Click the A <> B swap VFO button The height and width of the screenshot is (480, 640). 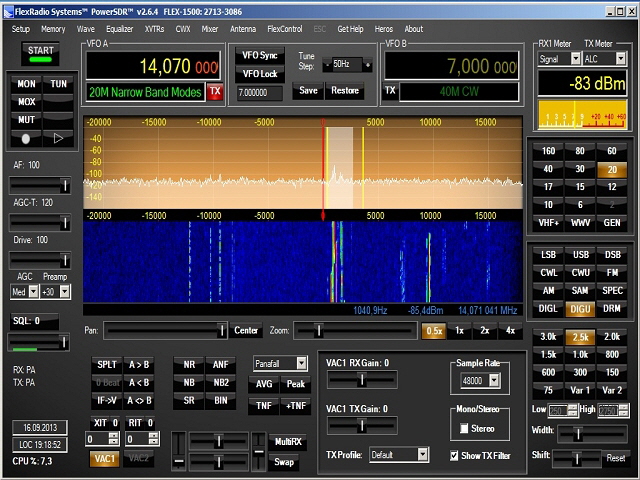point(139,401)
